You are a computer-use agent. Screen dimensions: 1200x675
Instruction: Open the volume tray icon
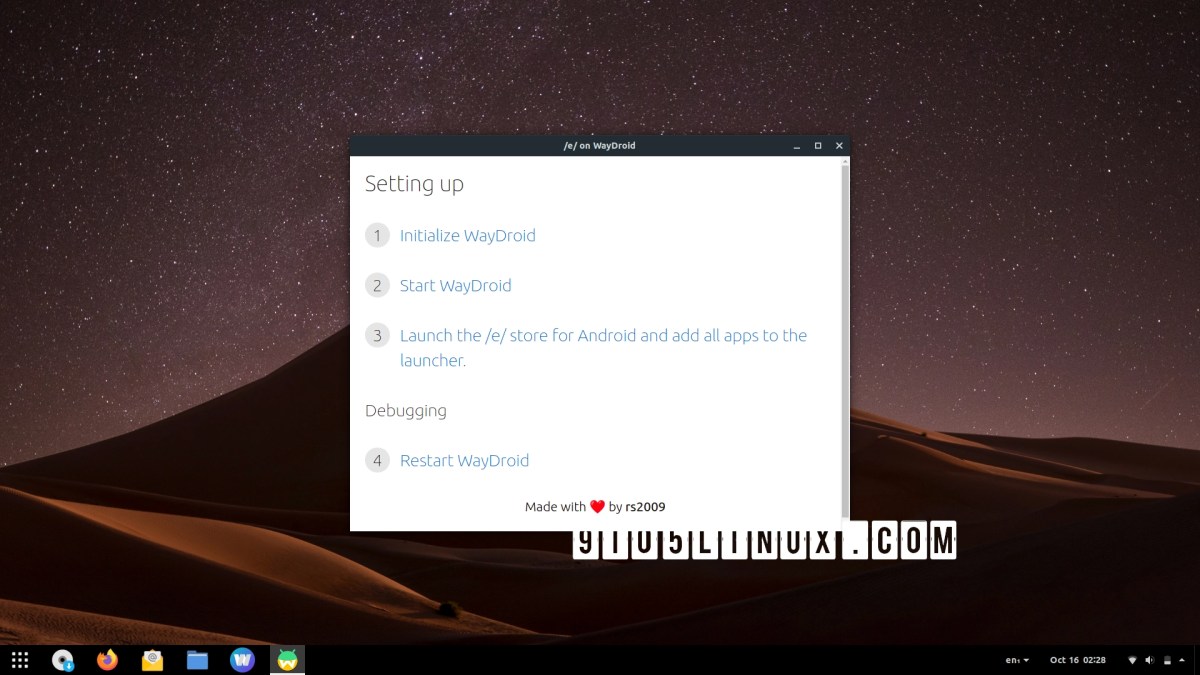pyautogui.click(x=1149, y=660)
